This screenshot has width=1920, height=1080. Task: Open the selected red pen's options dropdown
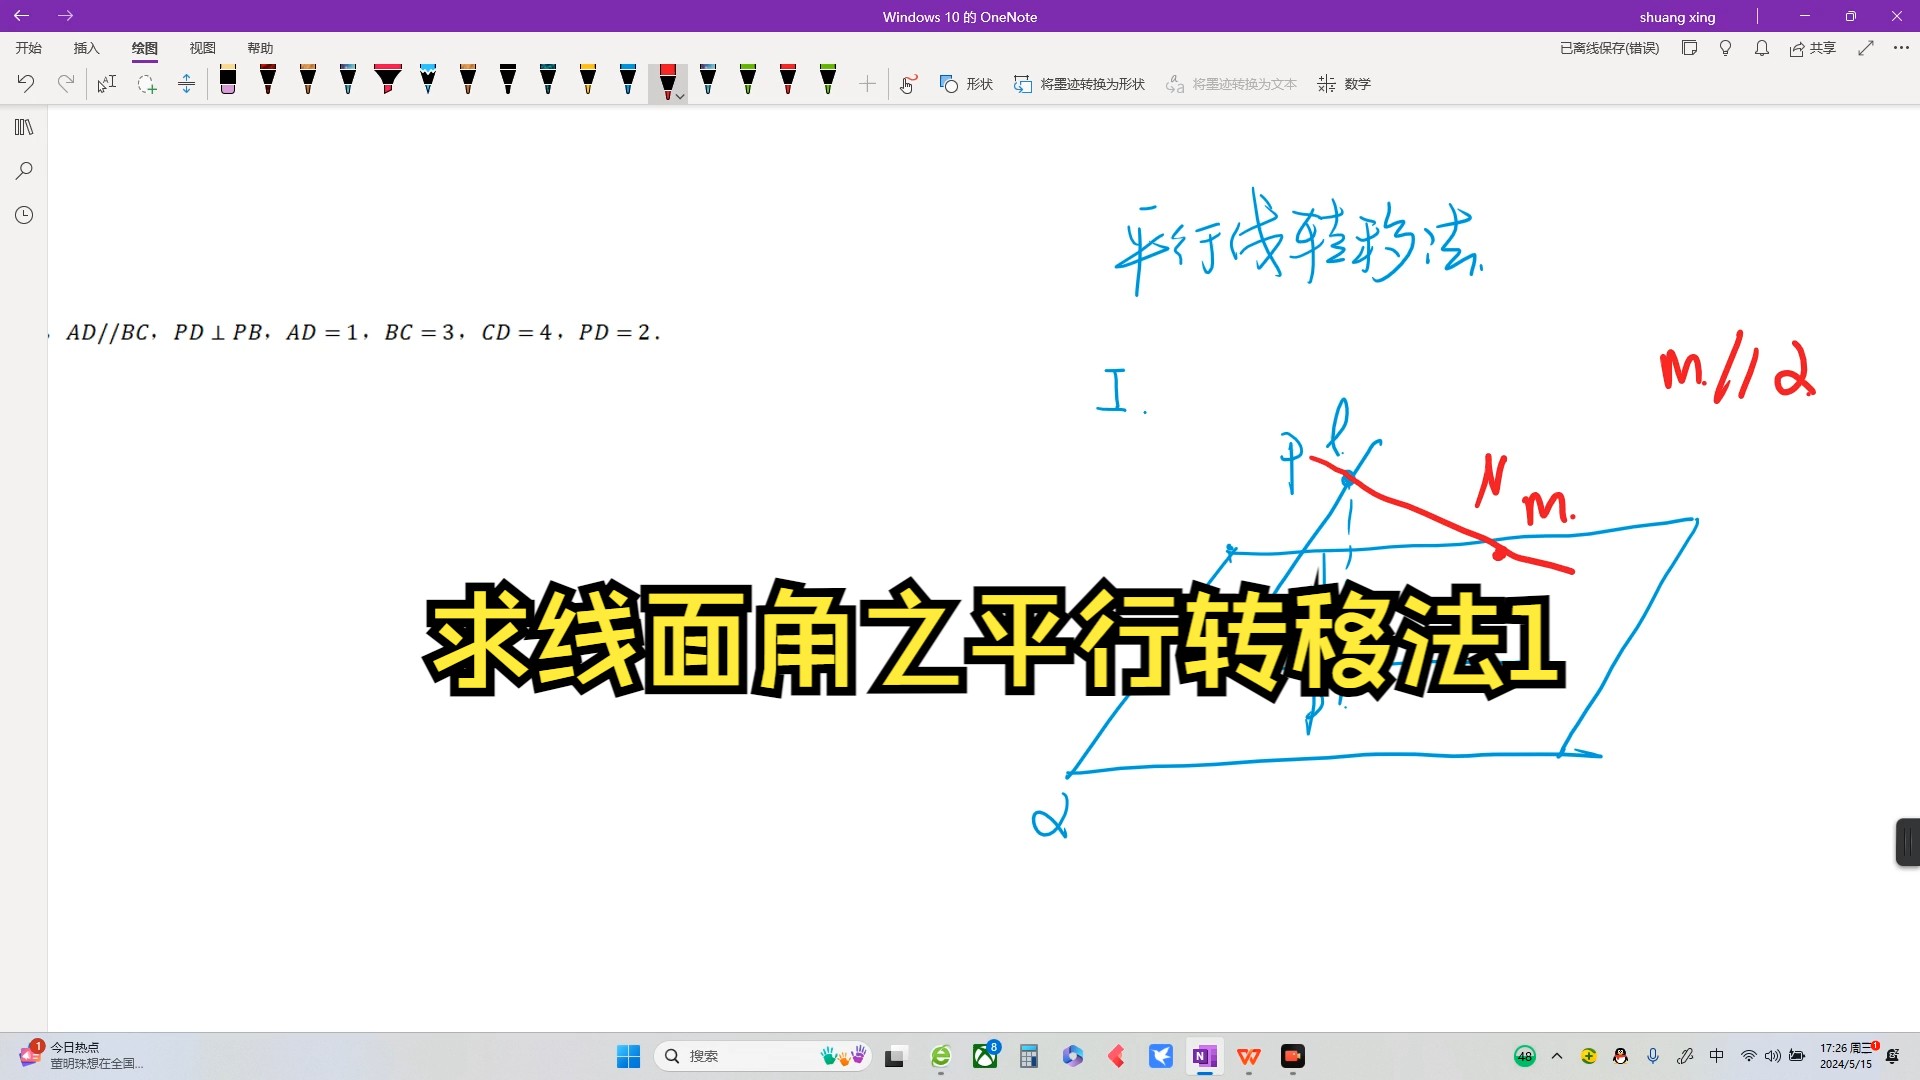tap(681, 95)
